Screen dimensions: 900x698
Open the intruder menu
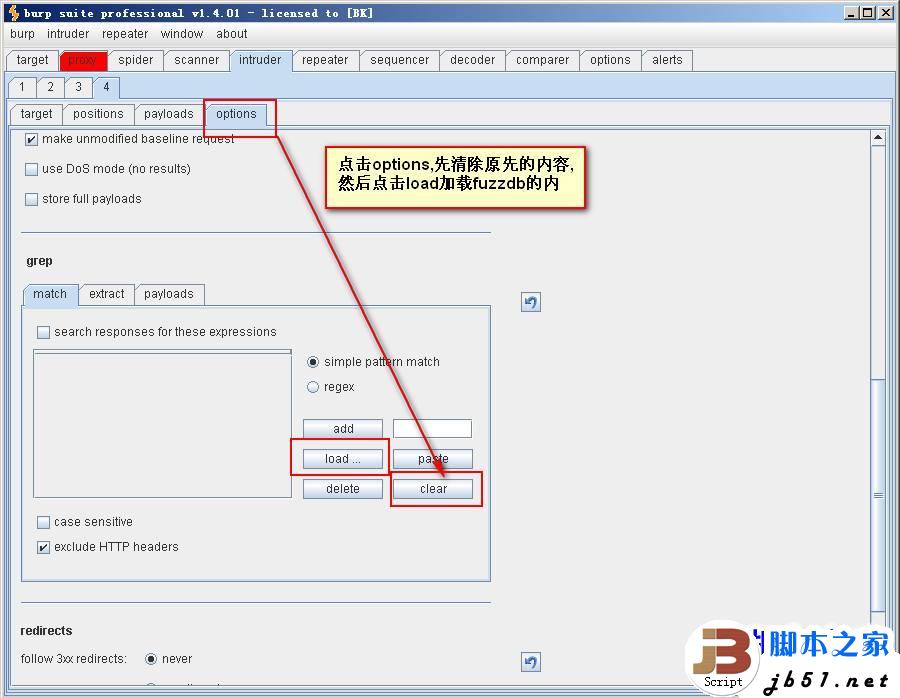tap(67, 33)
